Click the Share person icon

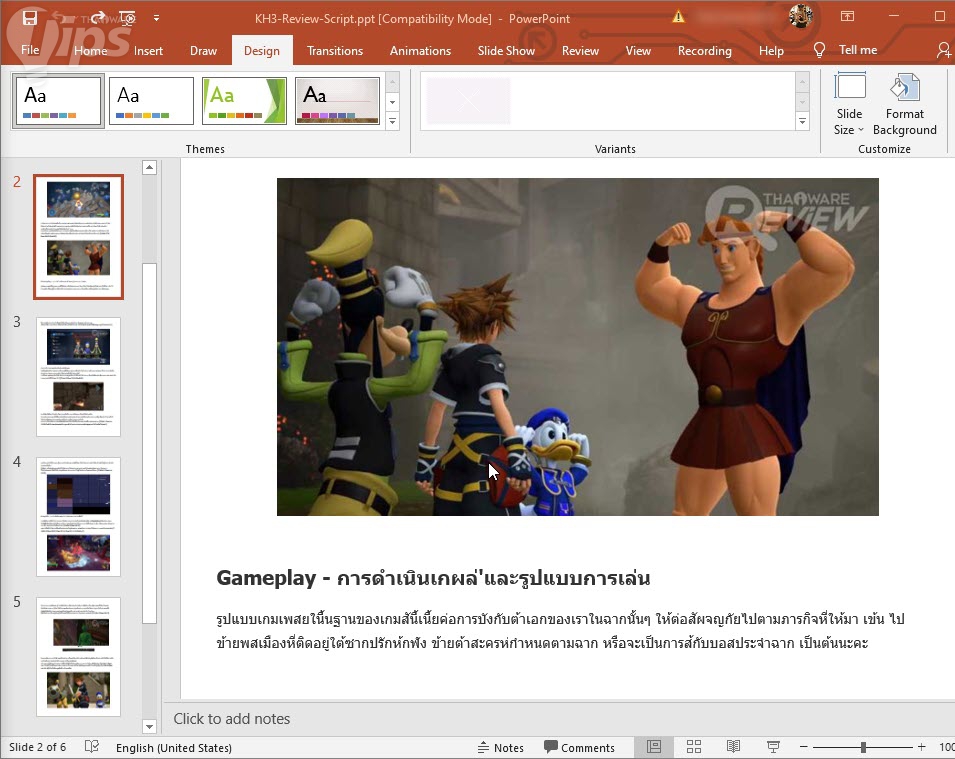943,50
